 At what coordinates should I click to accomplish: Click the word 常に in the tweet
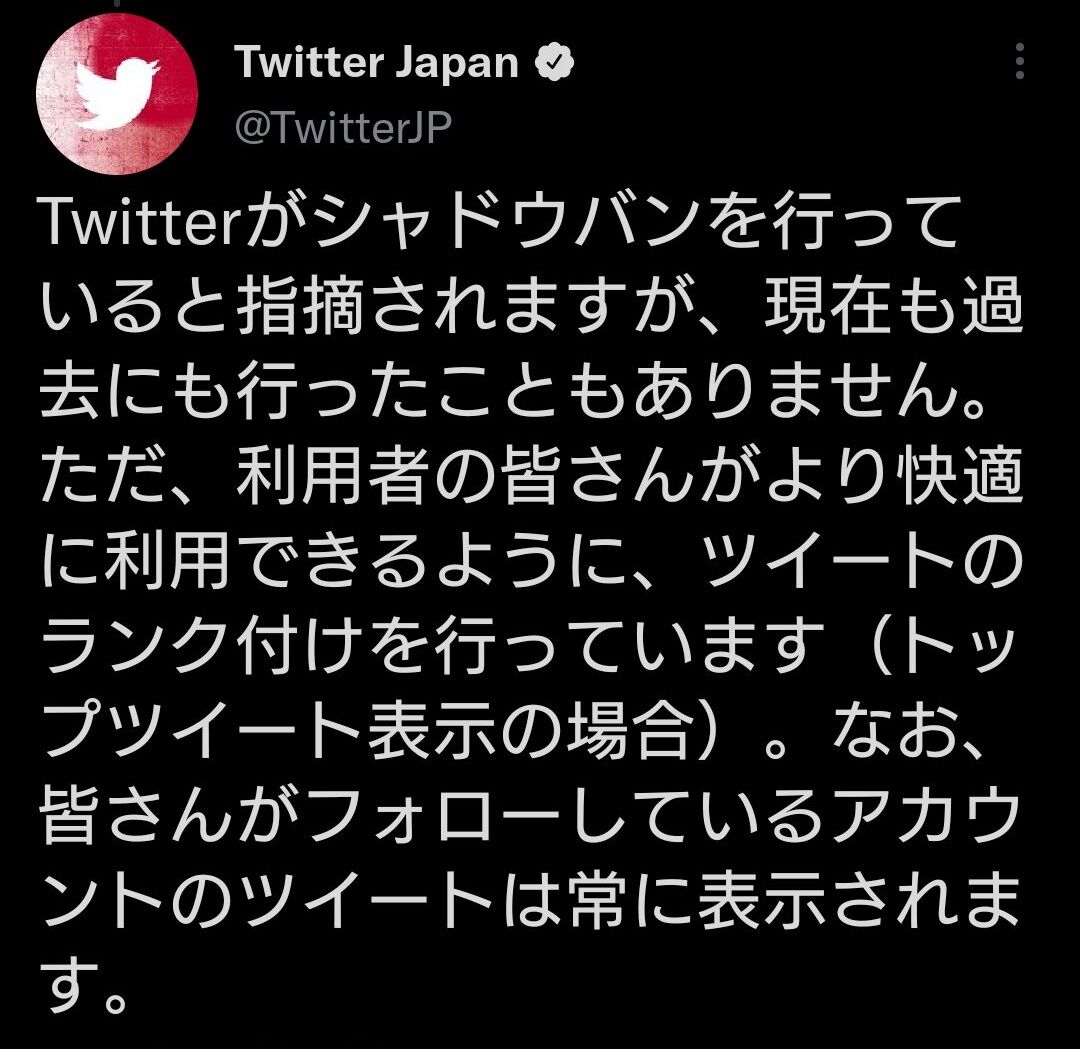point(632,900)
